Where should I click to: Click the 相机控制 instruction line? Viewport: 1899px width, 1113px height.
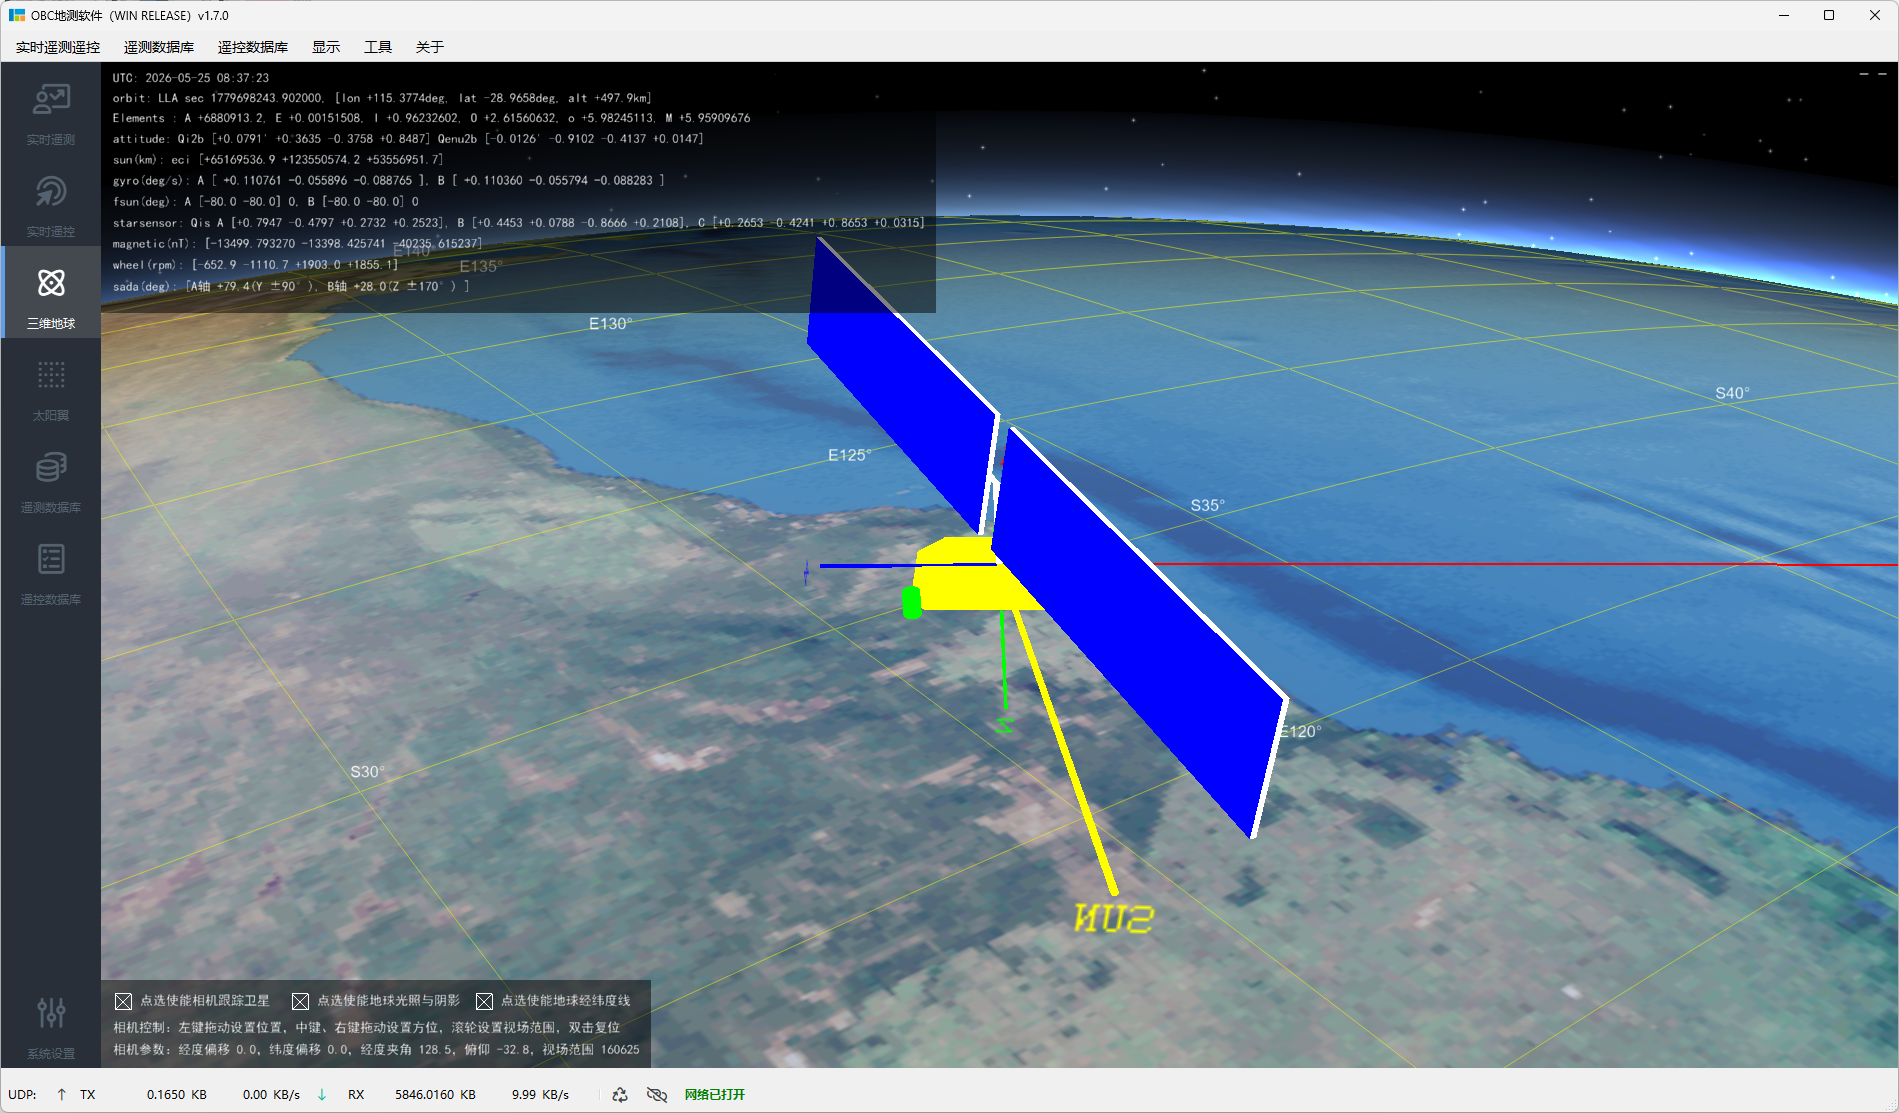tap(366, 1028)
